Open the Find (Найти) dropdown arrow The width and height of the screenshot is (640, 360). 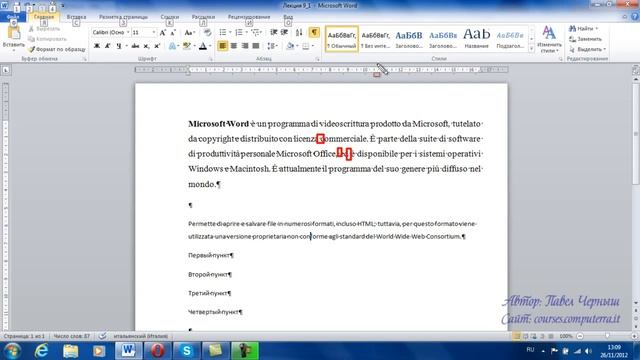click(x=597, y=29)
